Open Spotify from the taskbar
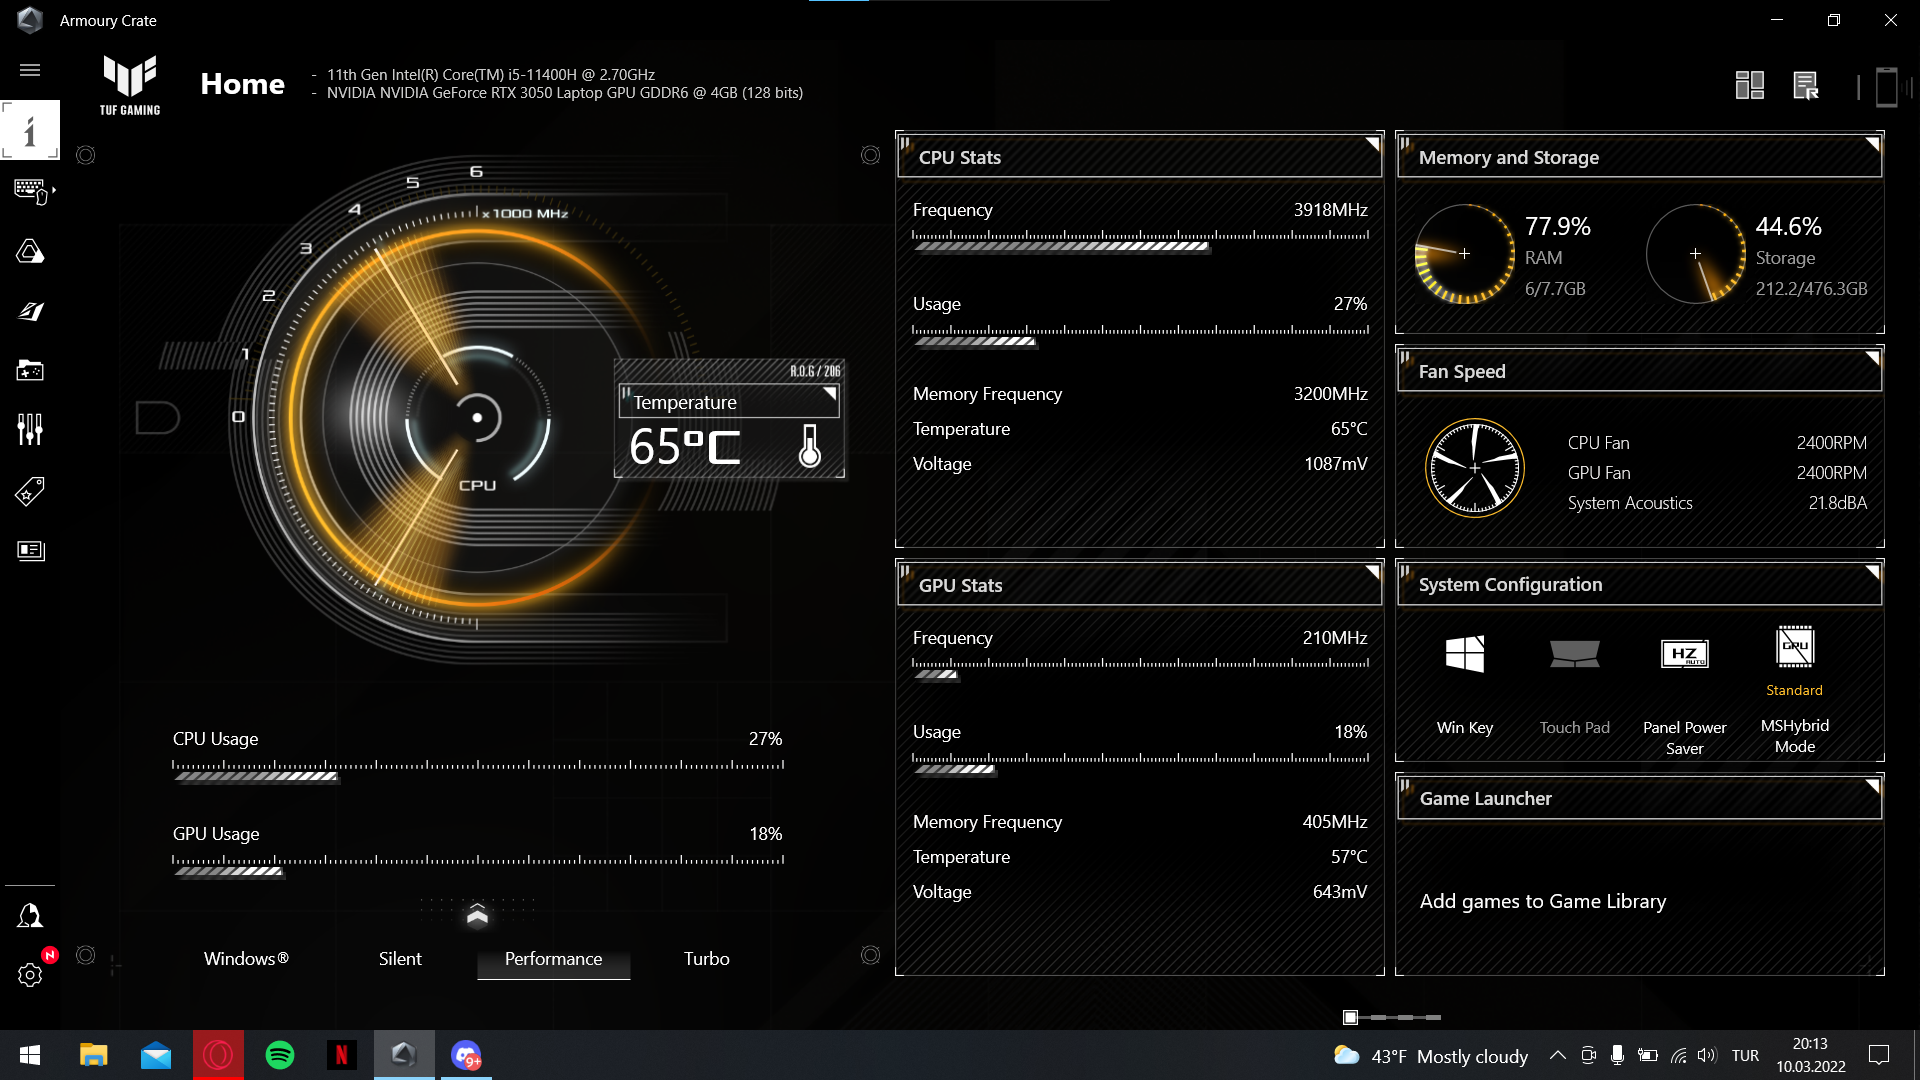1920x1080 pixels. coord(280,1055)
